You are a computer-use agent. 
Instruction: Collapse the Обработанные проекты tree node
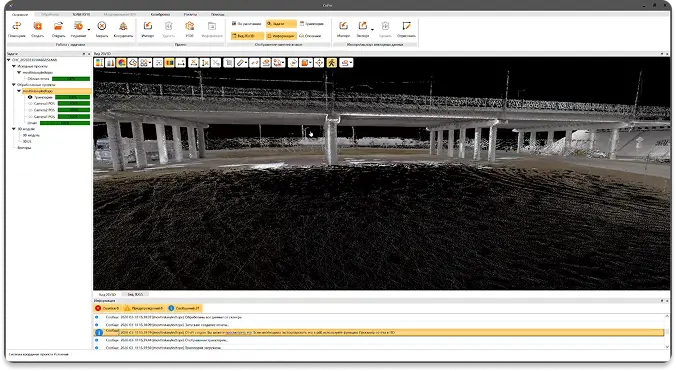pos(14,85)
